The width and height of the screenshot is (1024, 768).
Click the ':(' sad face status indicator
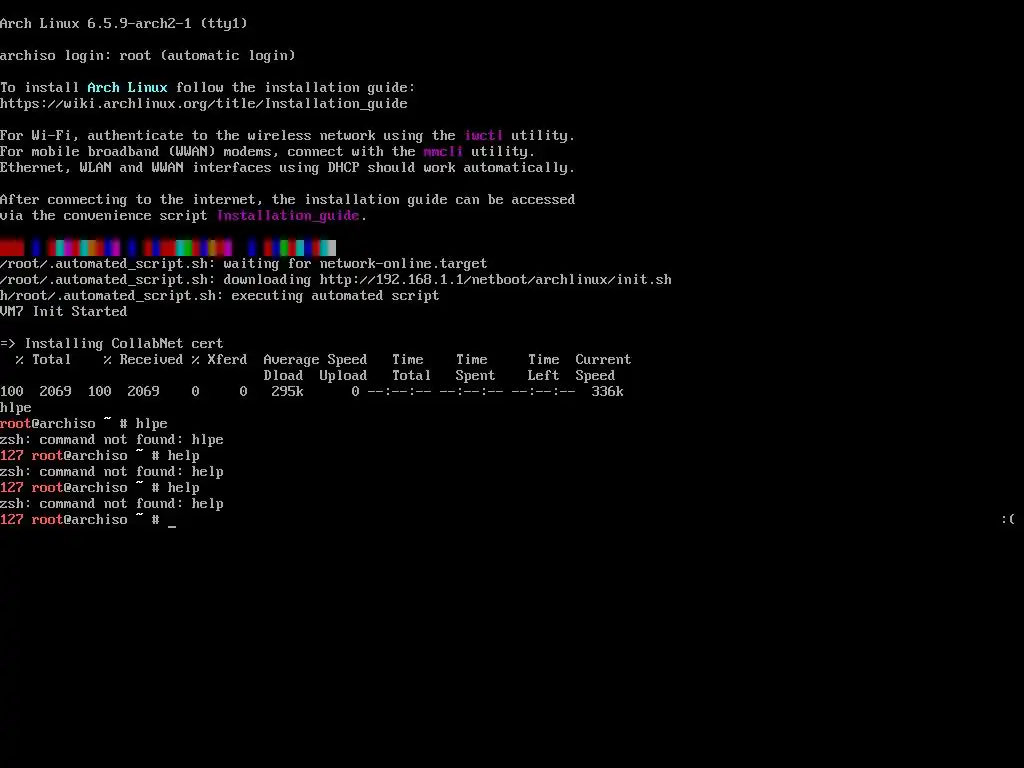click(x=1008, y=519)
